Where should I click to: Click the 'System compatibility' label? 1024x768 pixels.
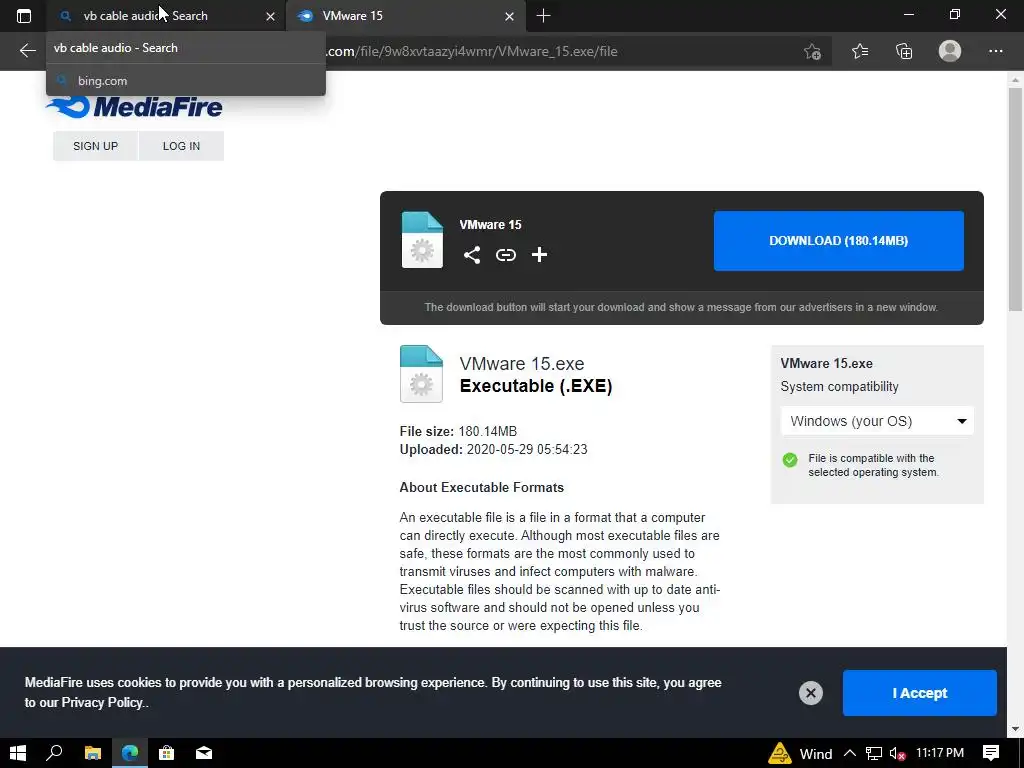pos(840,387)
